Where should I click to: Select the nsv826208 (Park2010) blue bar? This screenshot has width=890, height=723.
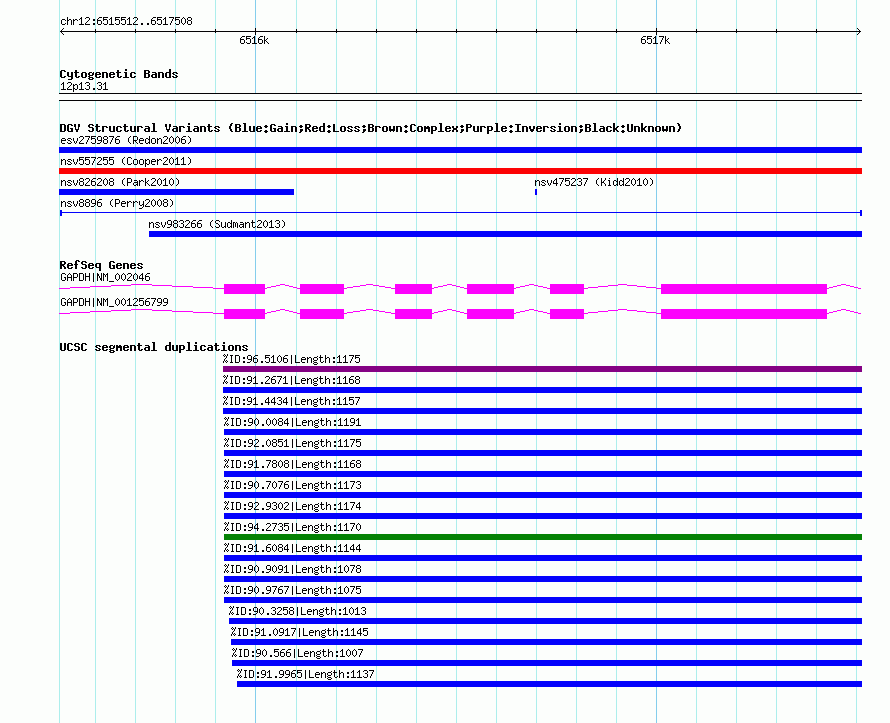click(177, 192)
